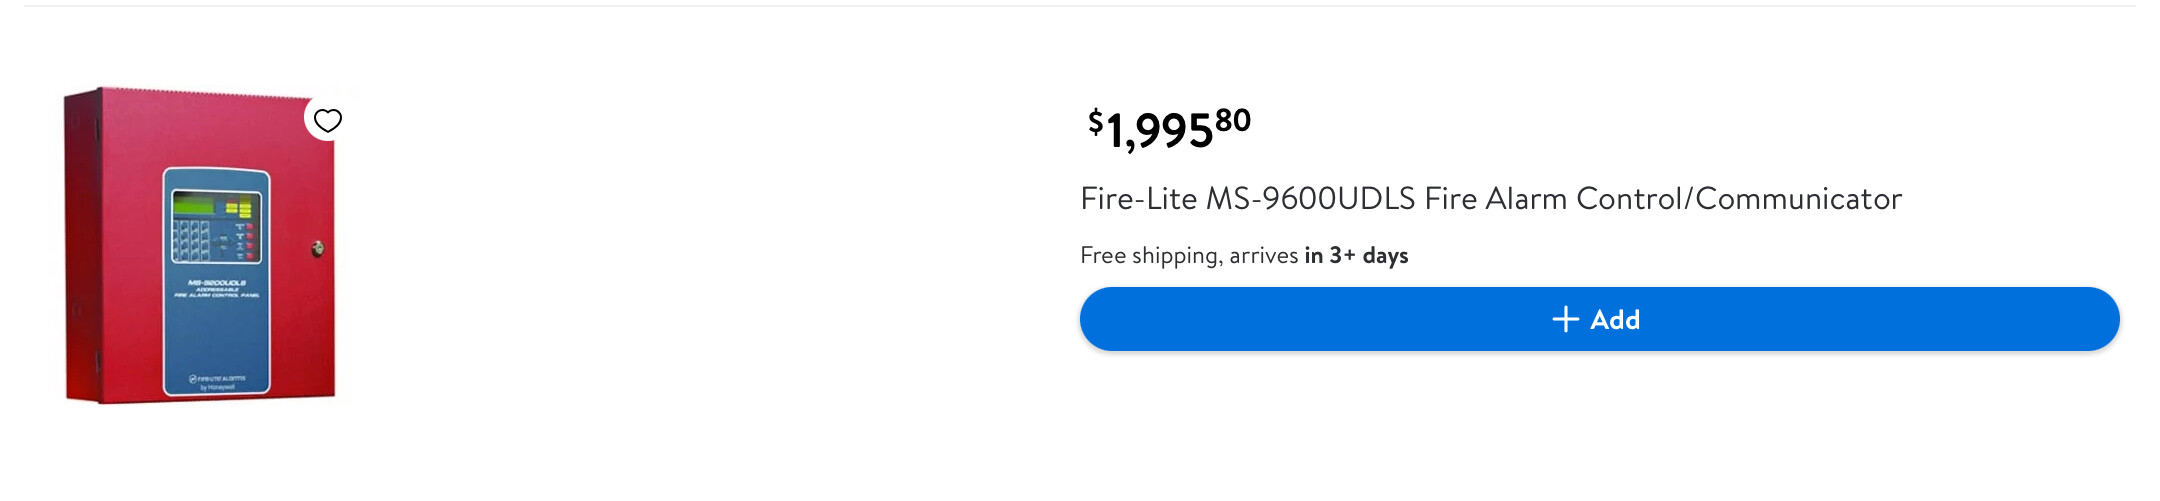Screen dimensions: 2160x501
Task: Click the dollar sign before the price
Action: click(1095, 122)
